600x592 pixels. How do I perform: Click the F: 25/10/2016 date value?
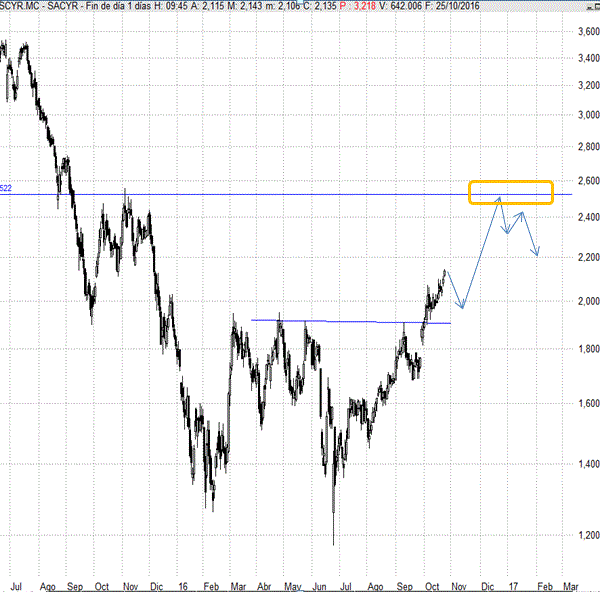pos(452,6)
